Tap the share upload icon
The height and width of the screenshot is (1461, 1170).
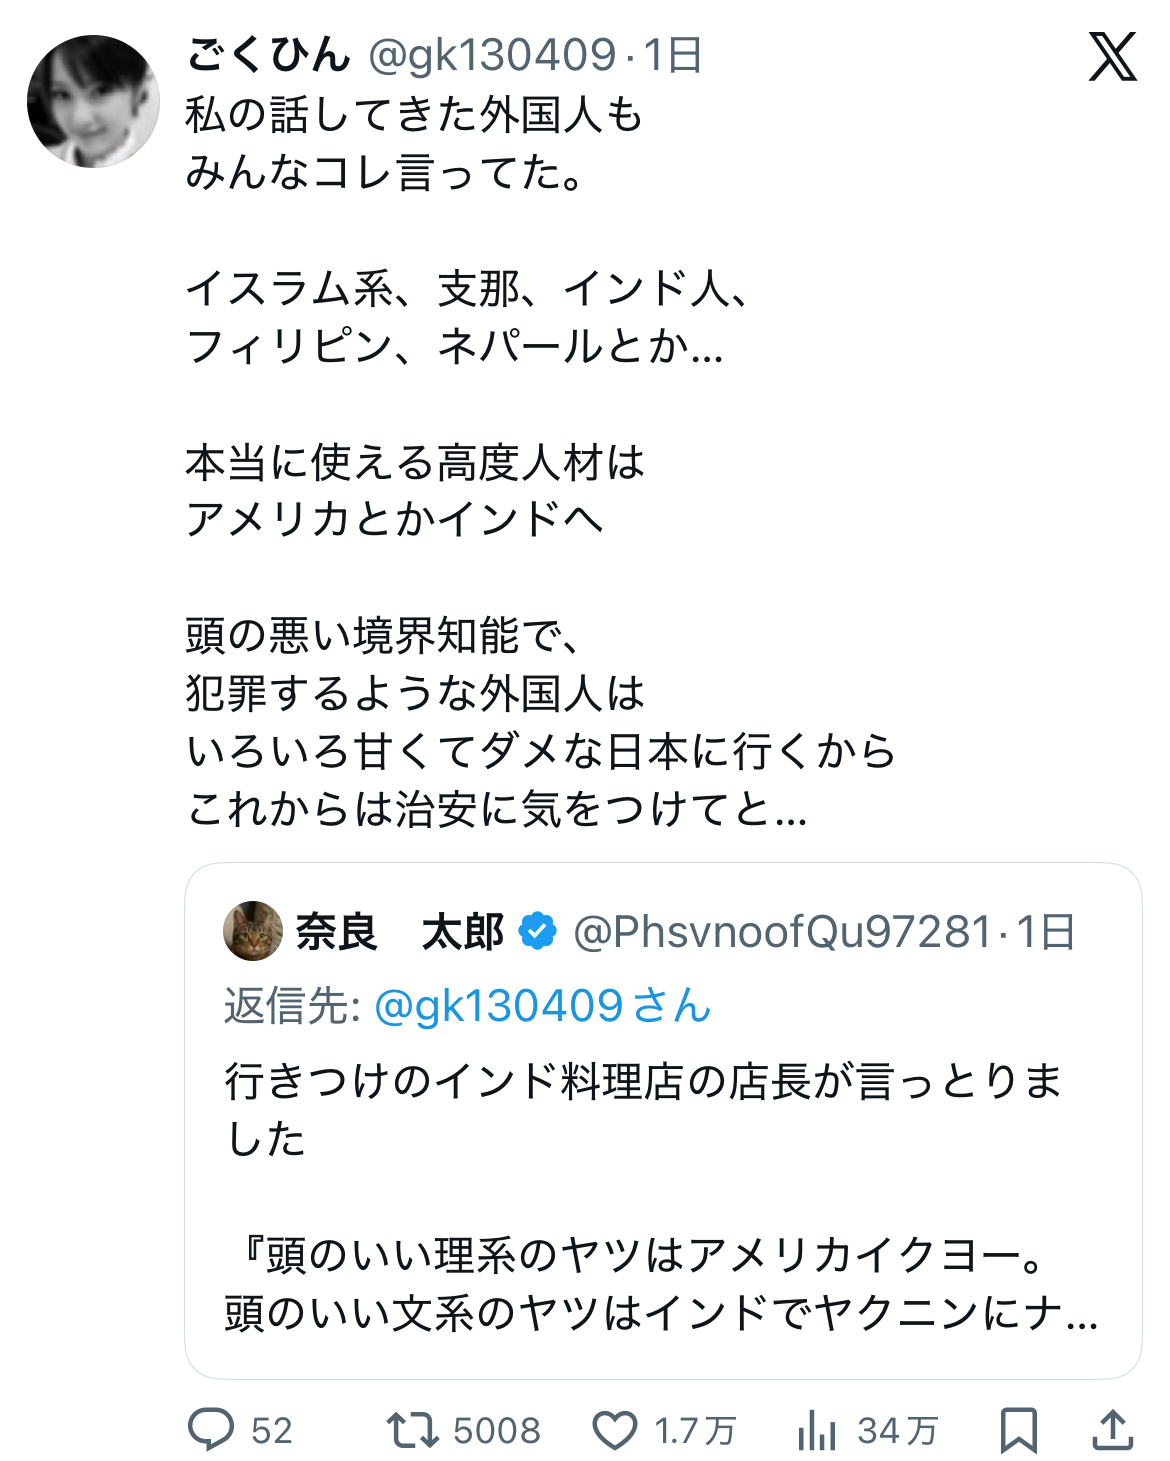click(x=1111, y=1430)
